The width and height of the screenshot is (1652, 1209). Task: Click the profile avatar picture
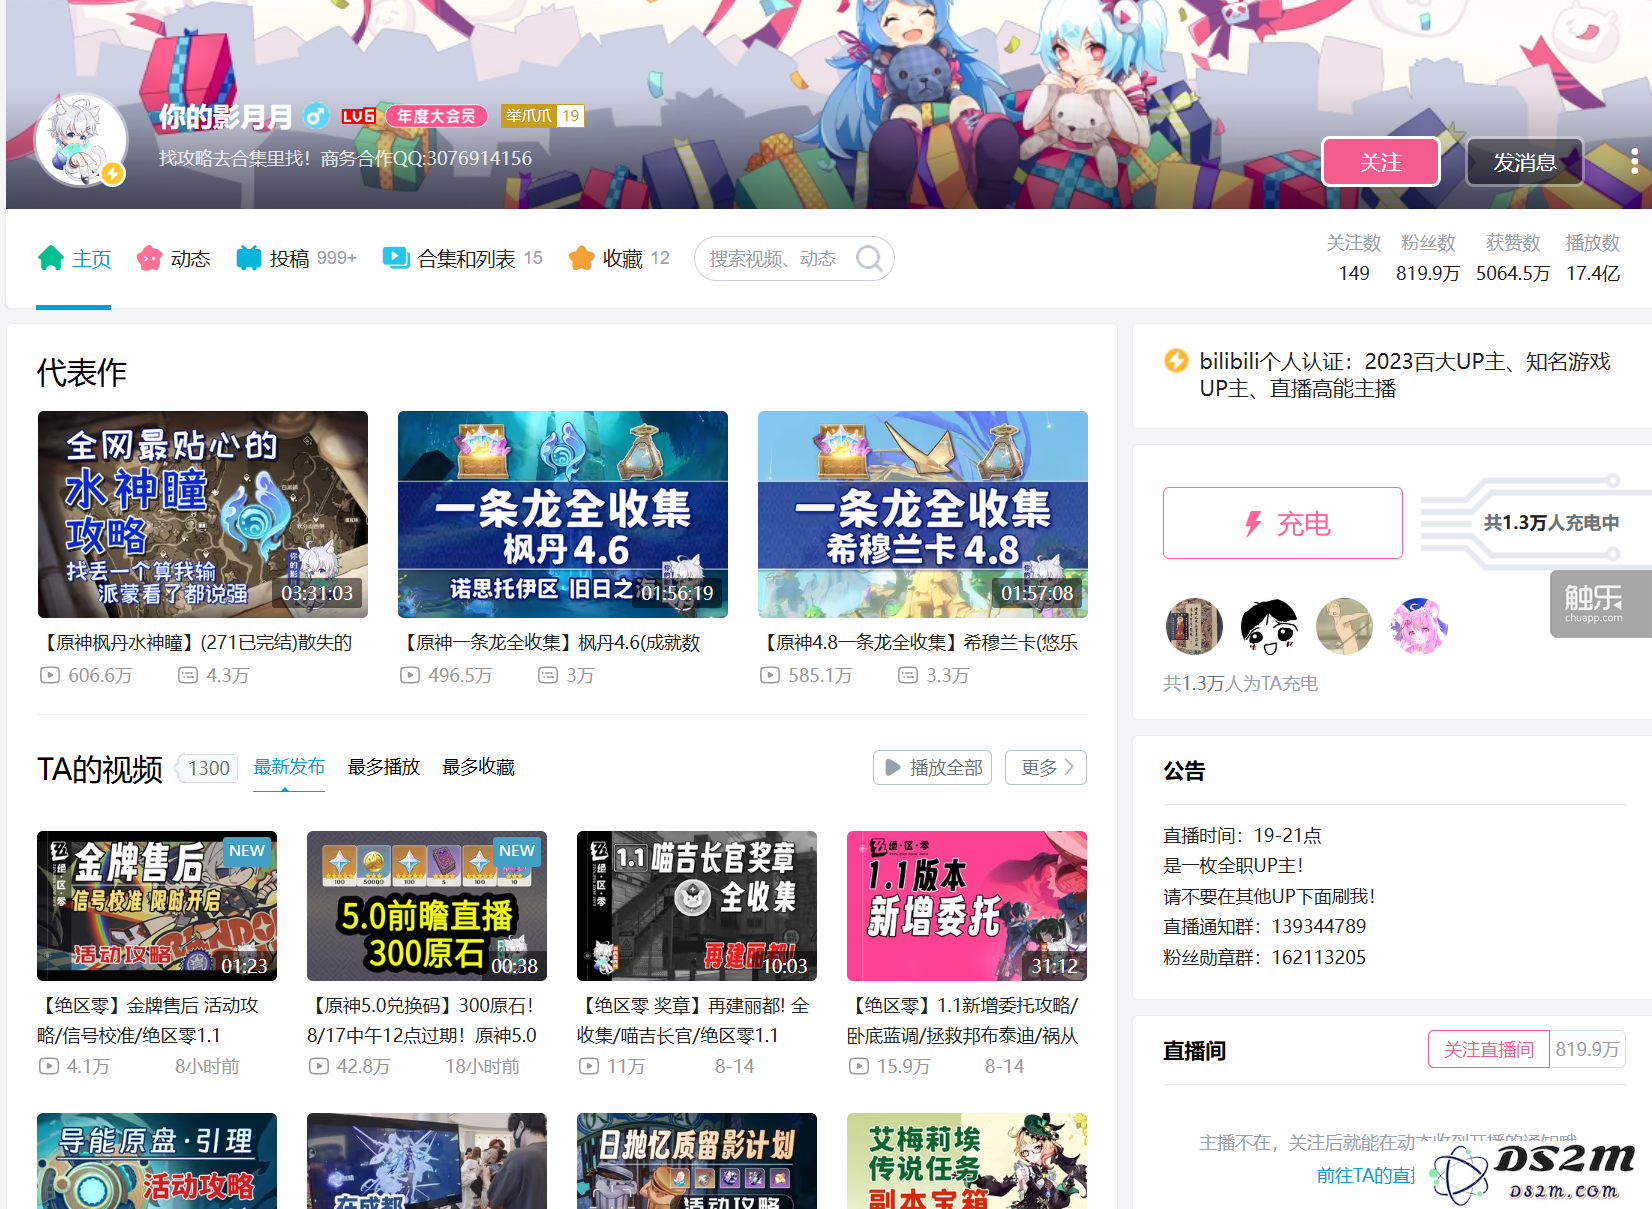click(x=81, y=140)
